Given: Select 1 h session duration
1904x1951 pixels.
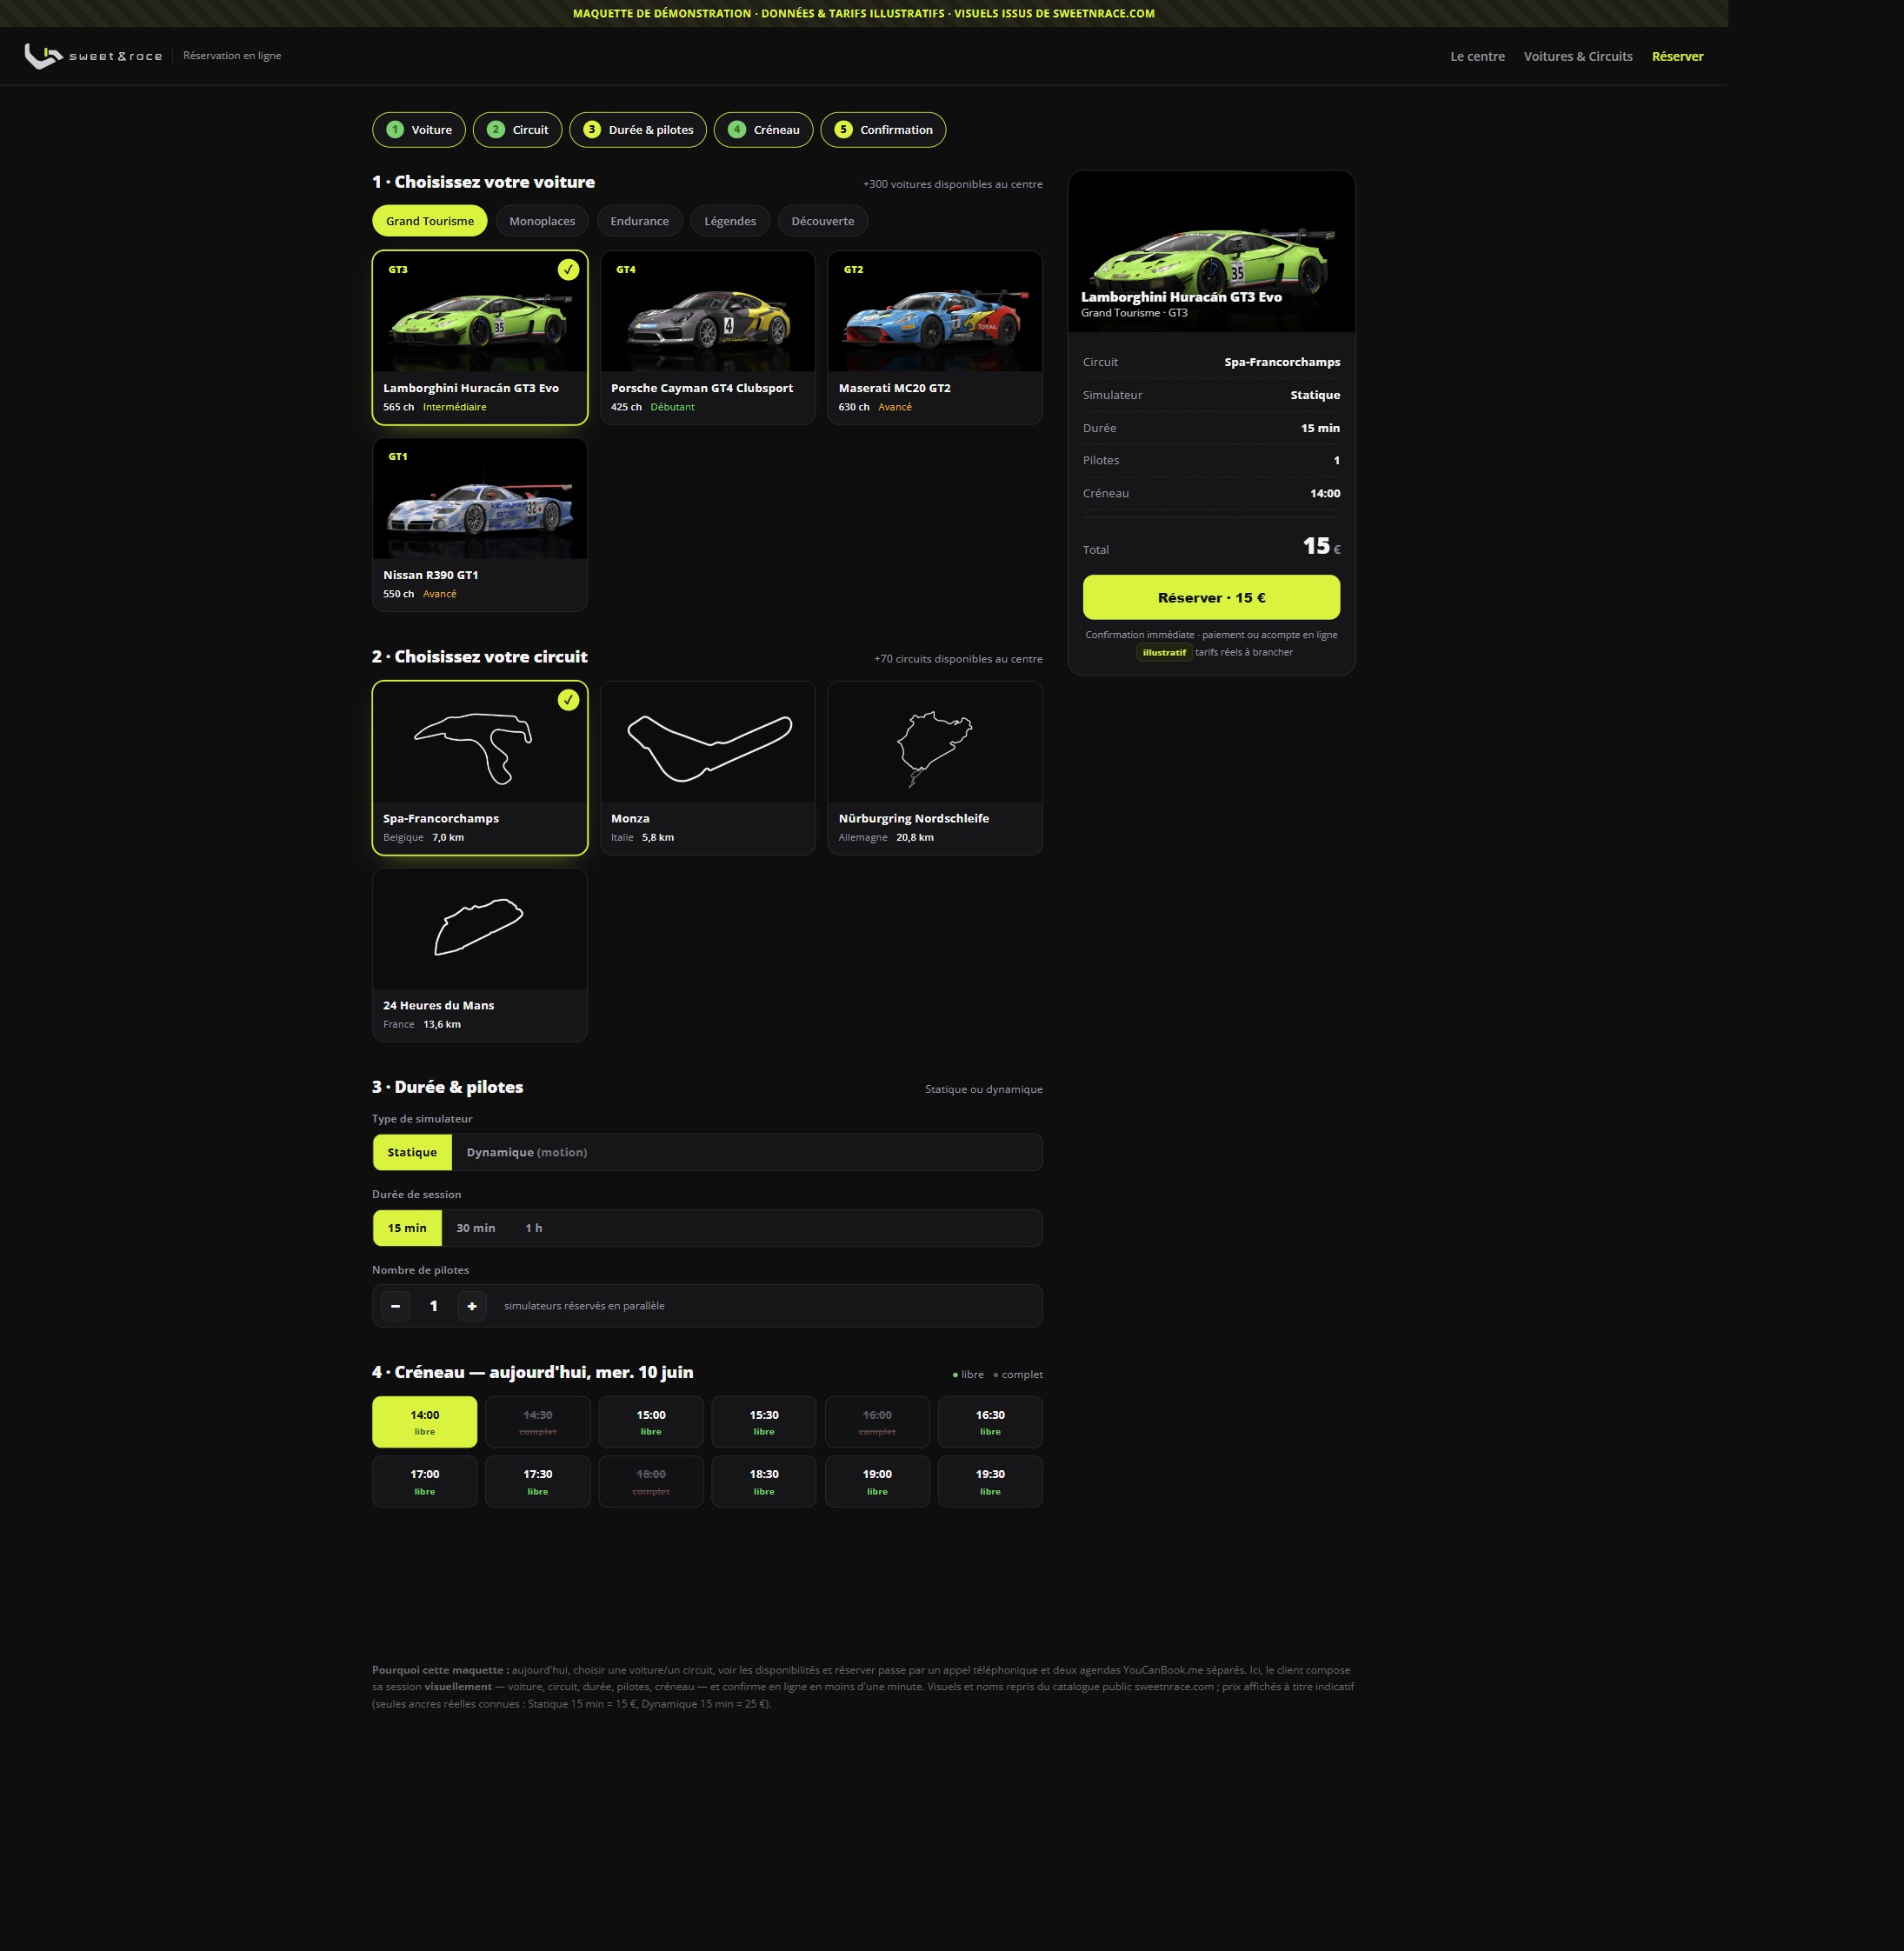Looking at the screenshot, I should (534, 1228).
